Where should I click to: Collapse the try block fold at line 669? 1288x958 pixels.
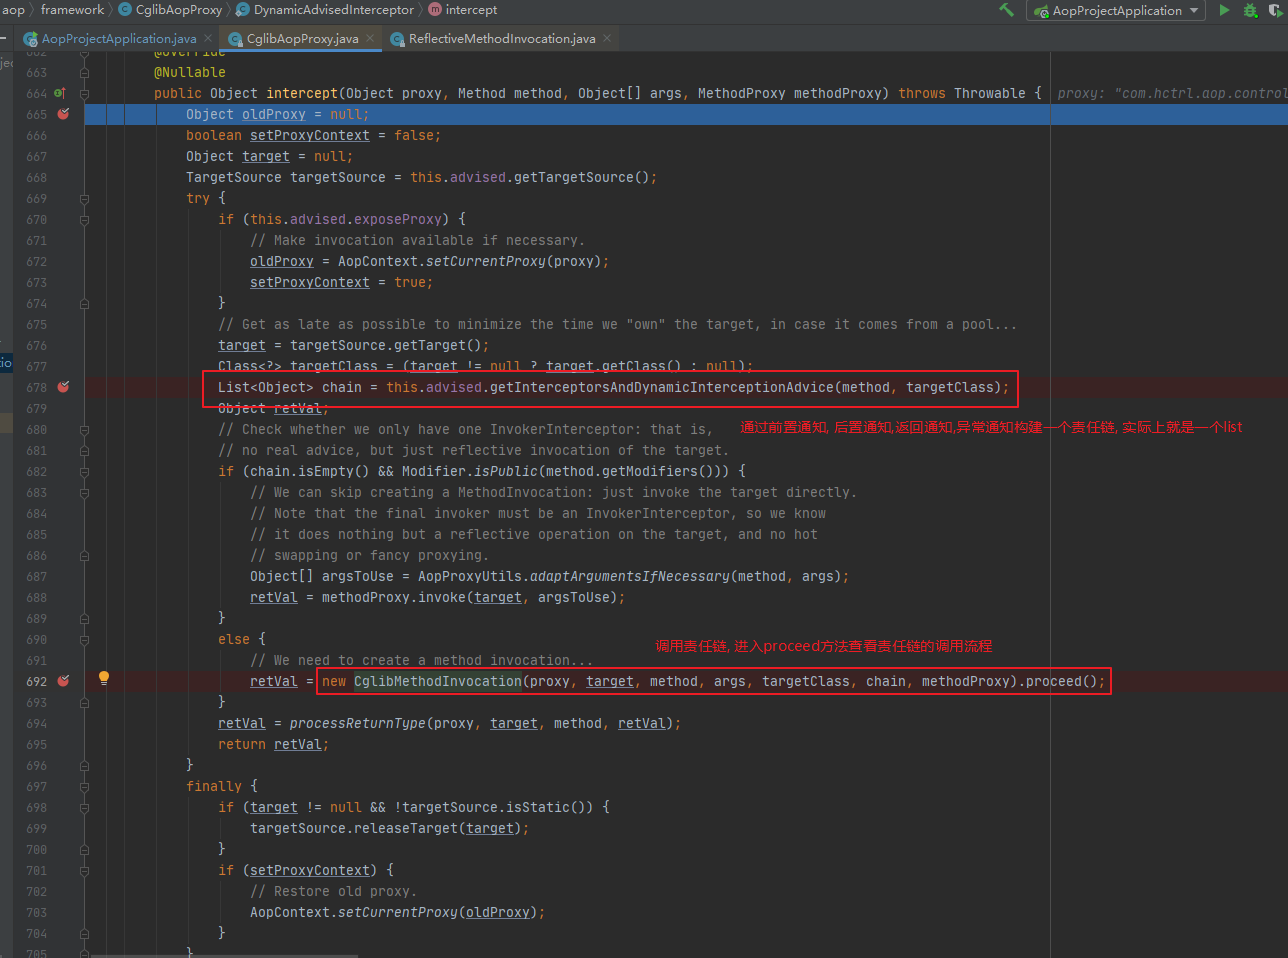pyautogui.click(x=84, y=199)
